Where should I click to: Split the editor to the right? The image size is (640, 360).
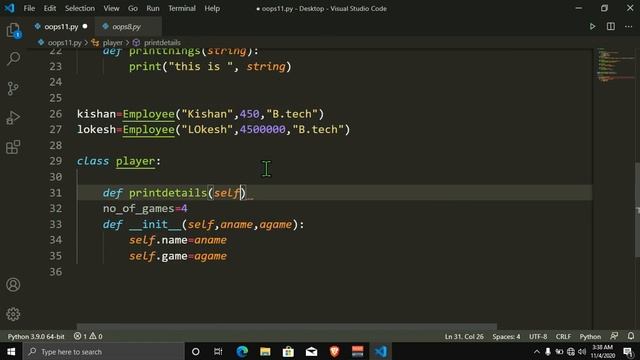611,27
